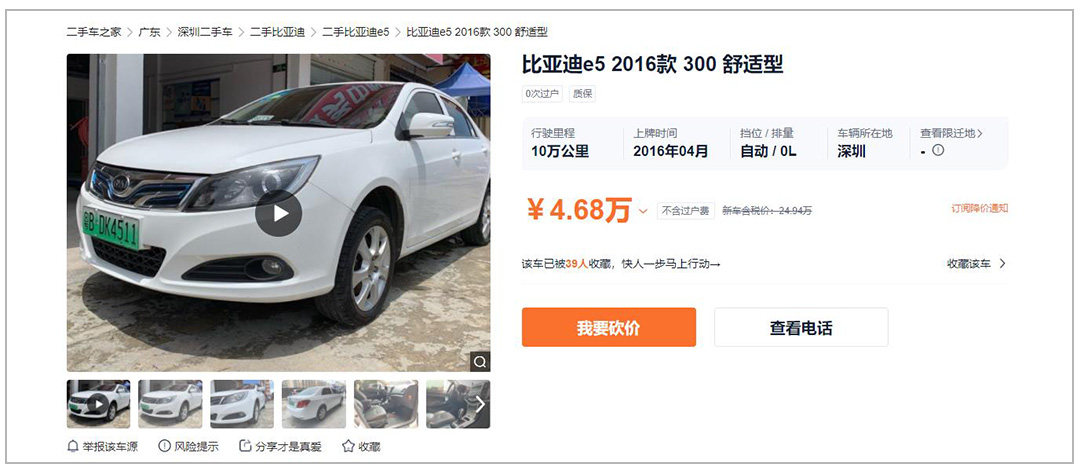Click the 质保 tag under title
This screenshot has width=1080, height=475.
pos(582,94)
